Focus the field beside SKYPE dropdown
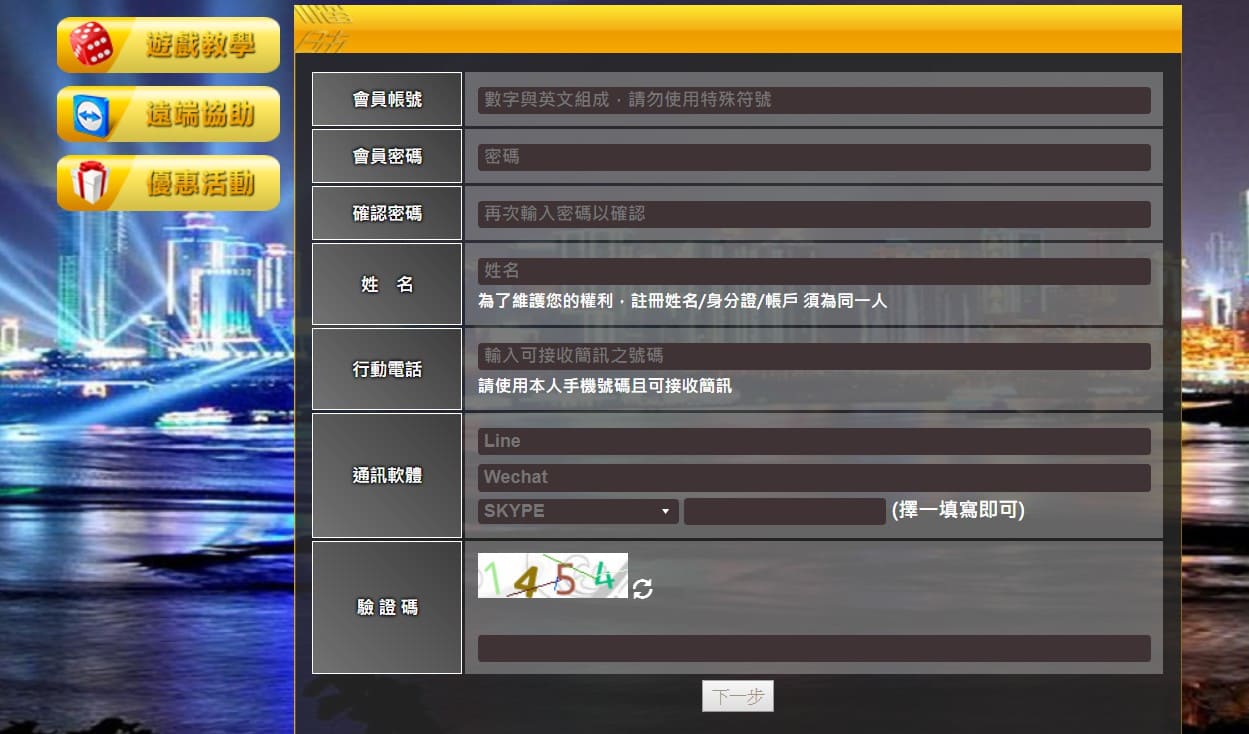The width and height of the screenshot is (1249, 734). click(785, 511)
